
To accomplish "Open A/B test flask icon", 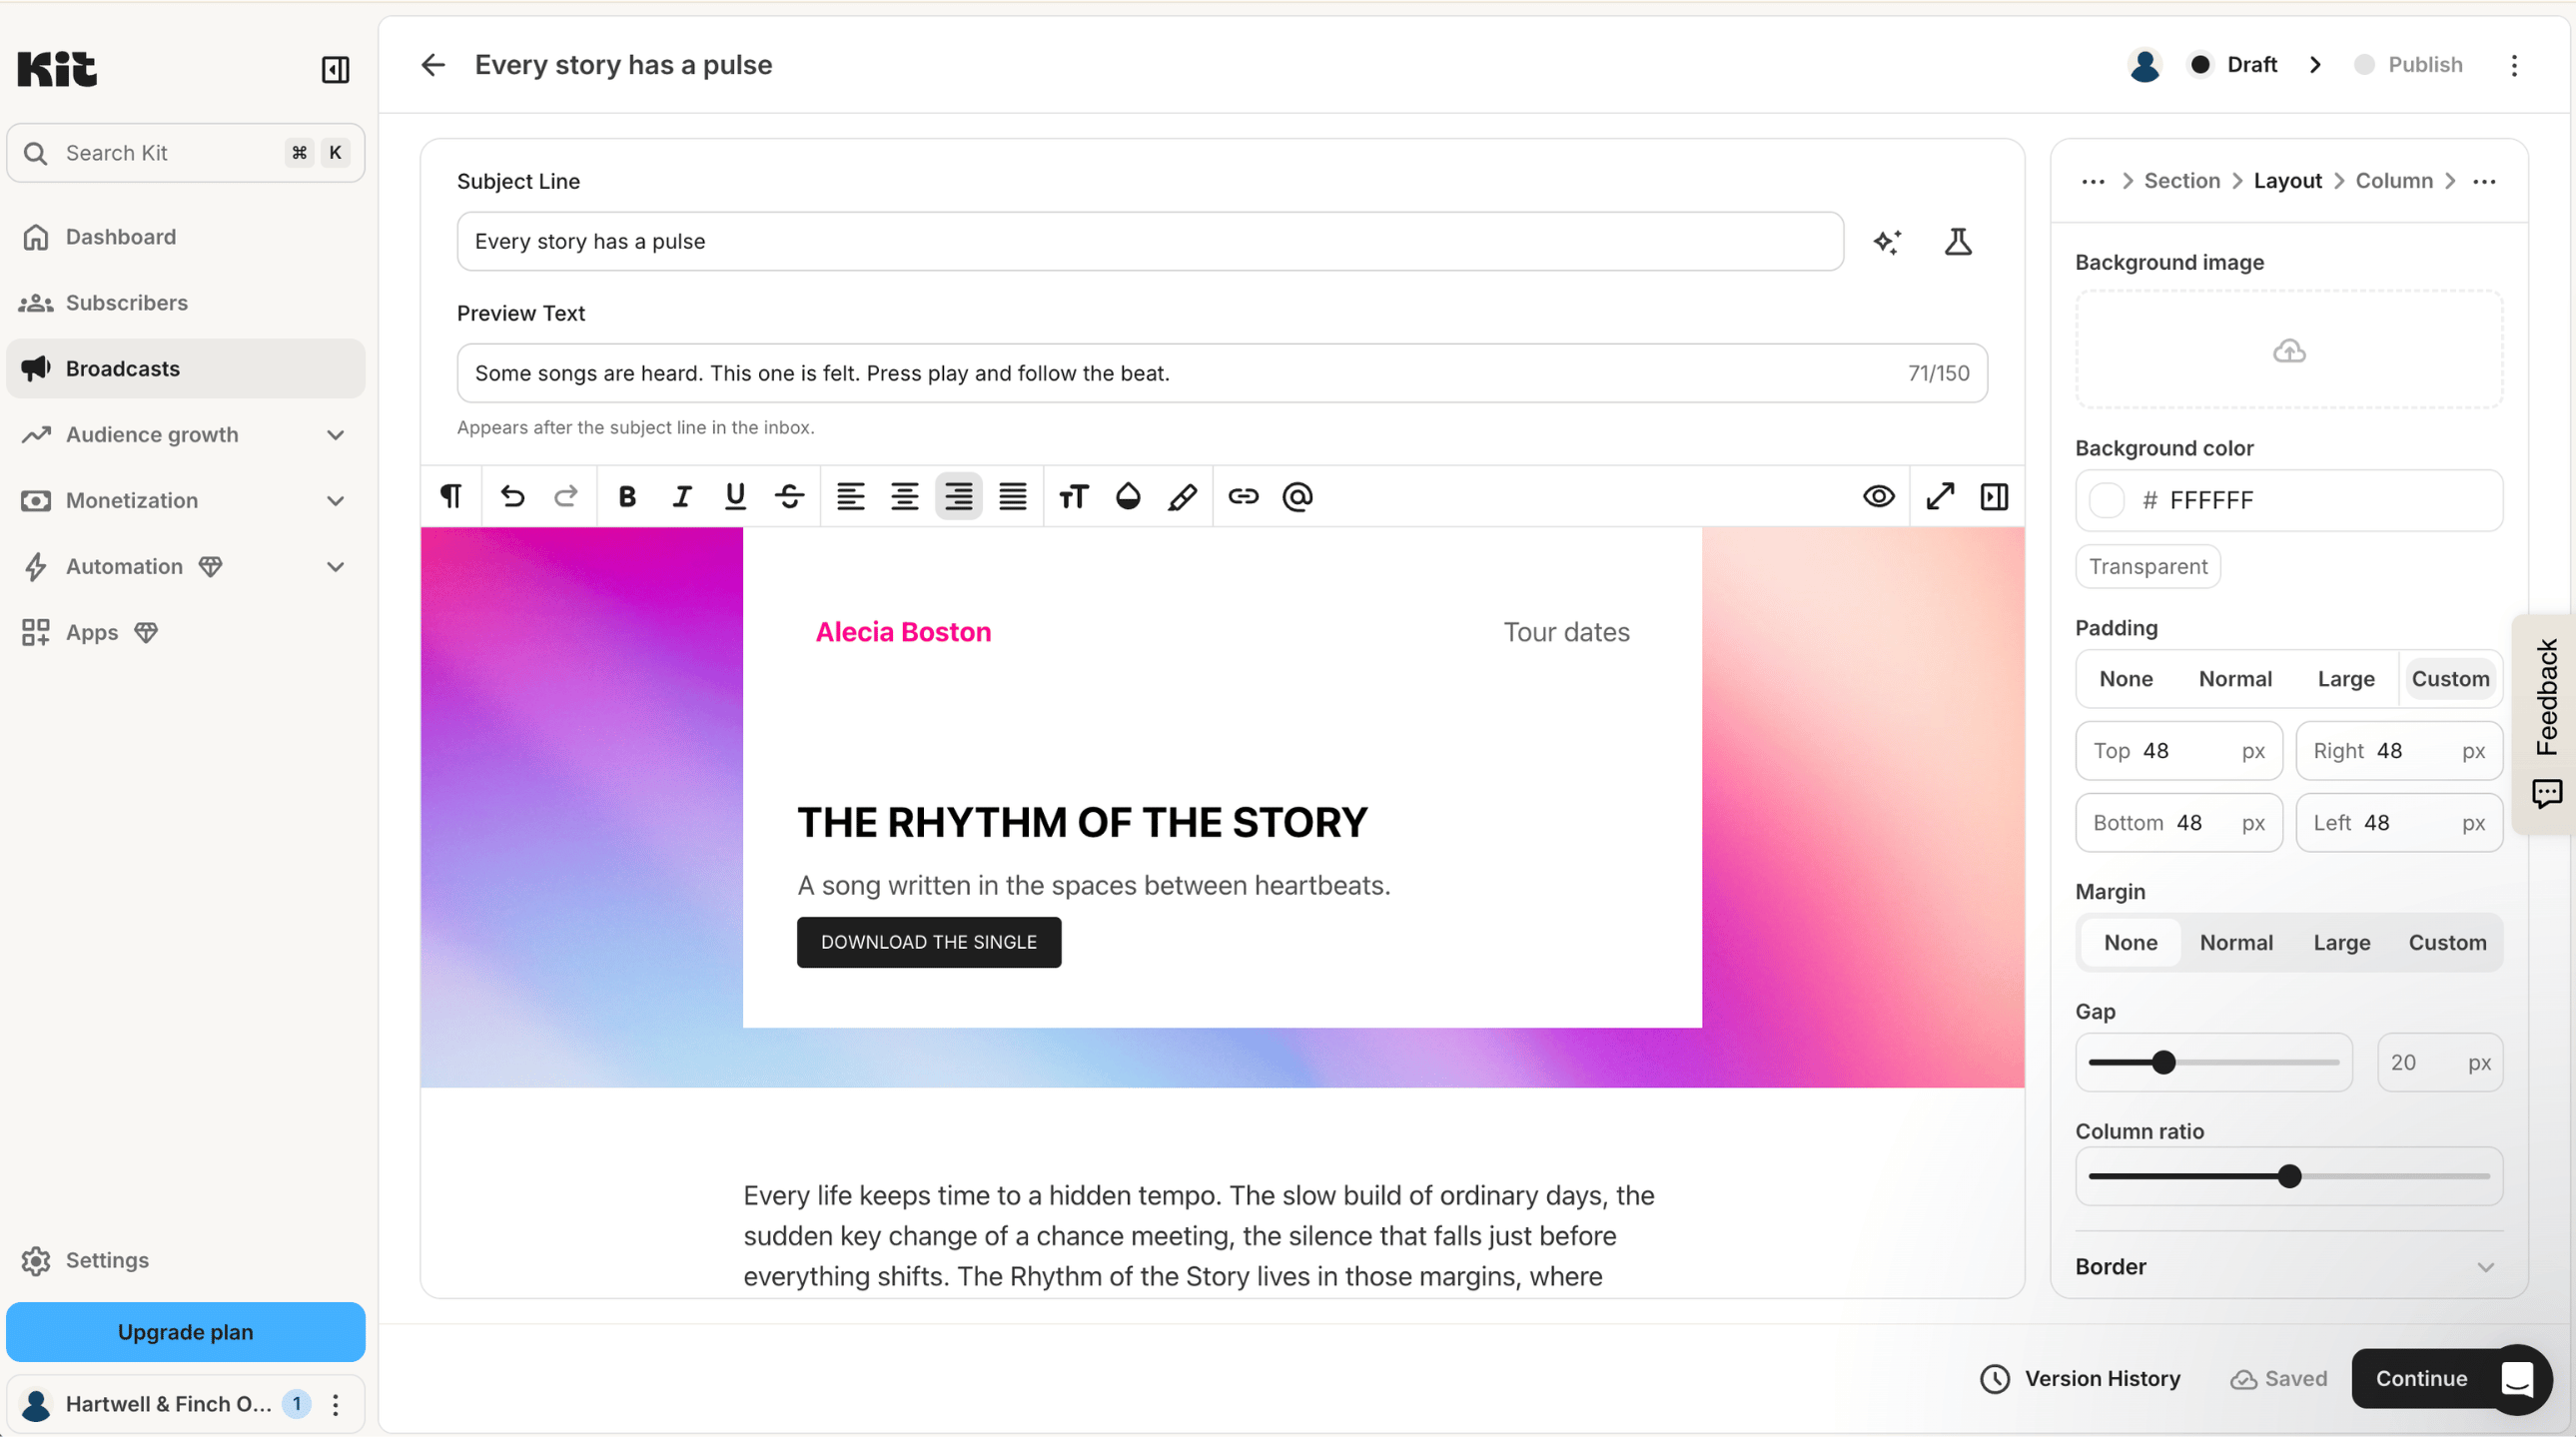I will coord(1958,242).
